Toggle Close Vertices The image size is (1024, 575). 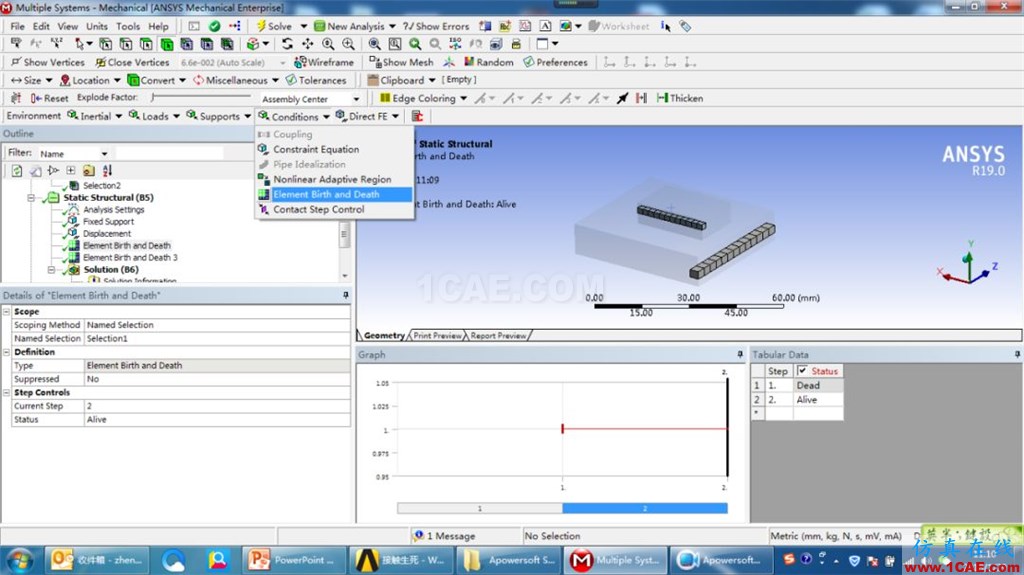click(x=133, y=62)
